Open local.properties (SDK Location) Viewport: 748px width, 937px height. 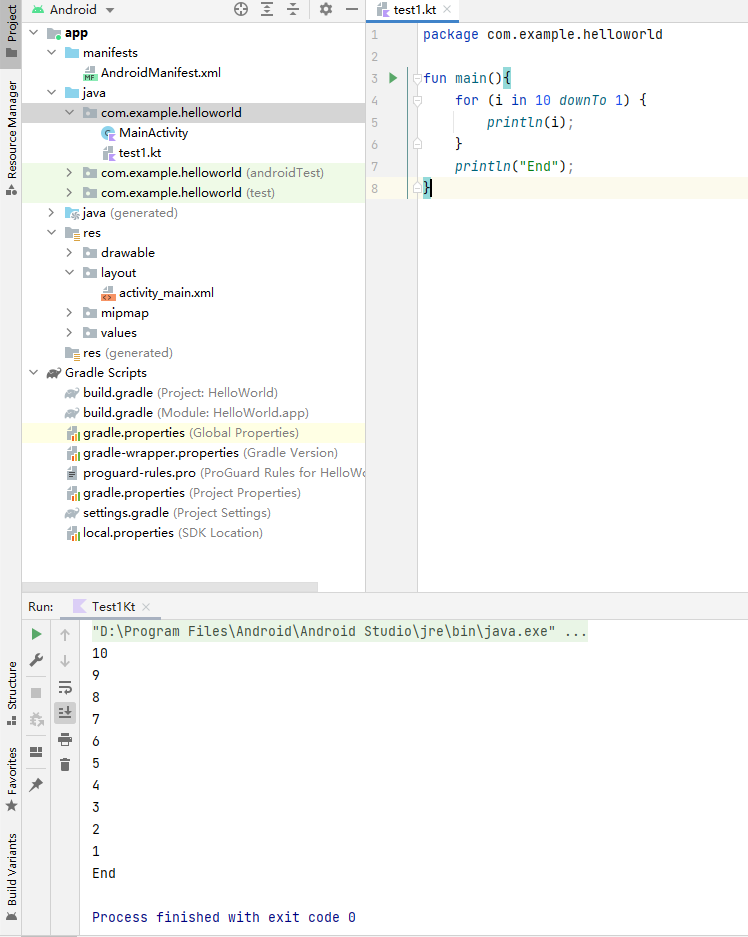pos(164,533)
